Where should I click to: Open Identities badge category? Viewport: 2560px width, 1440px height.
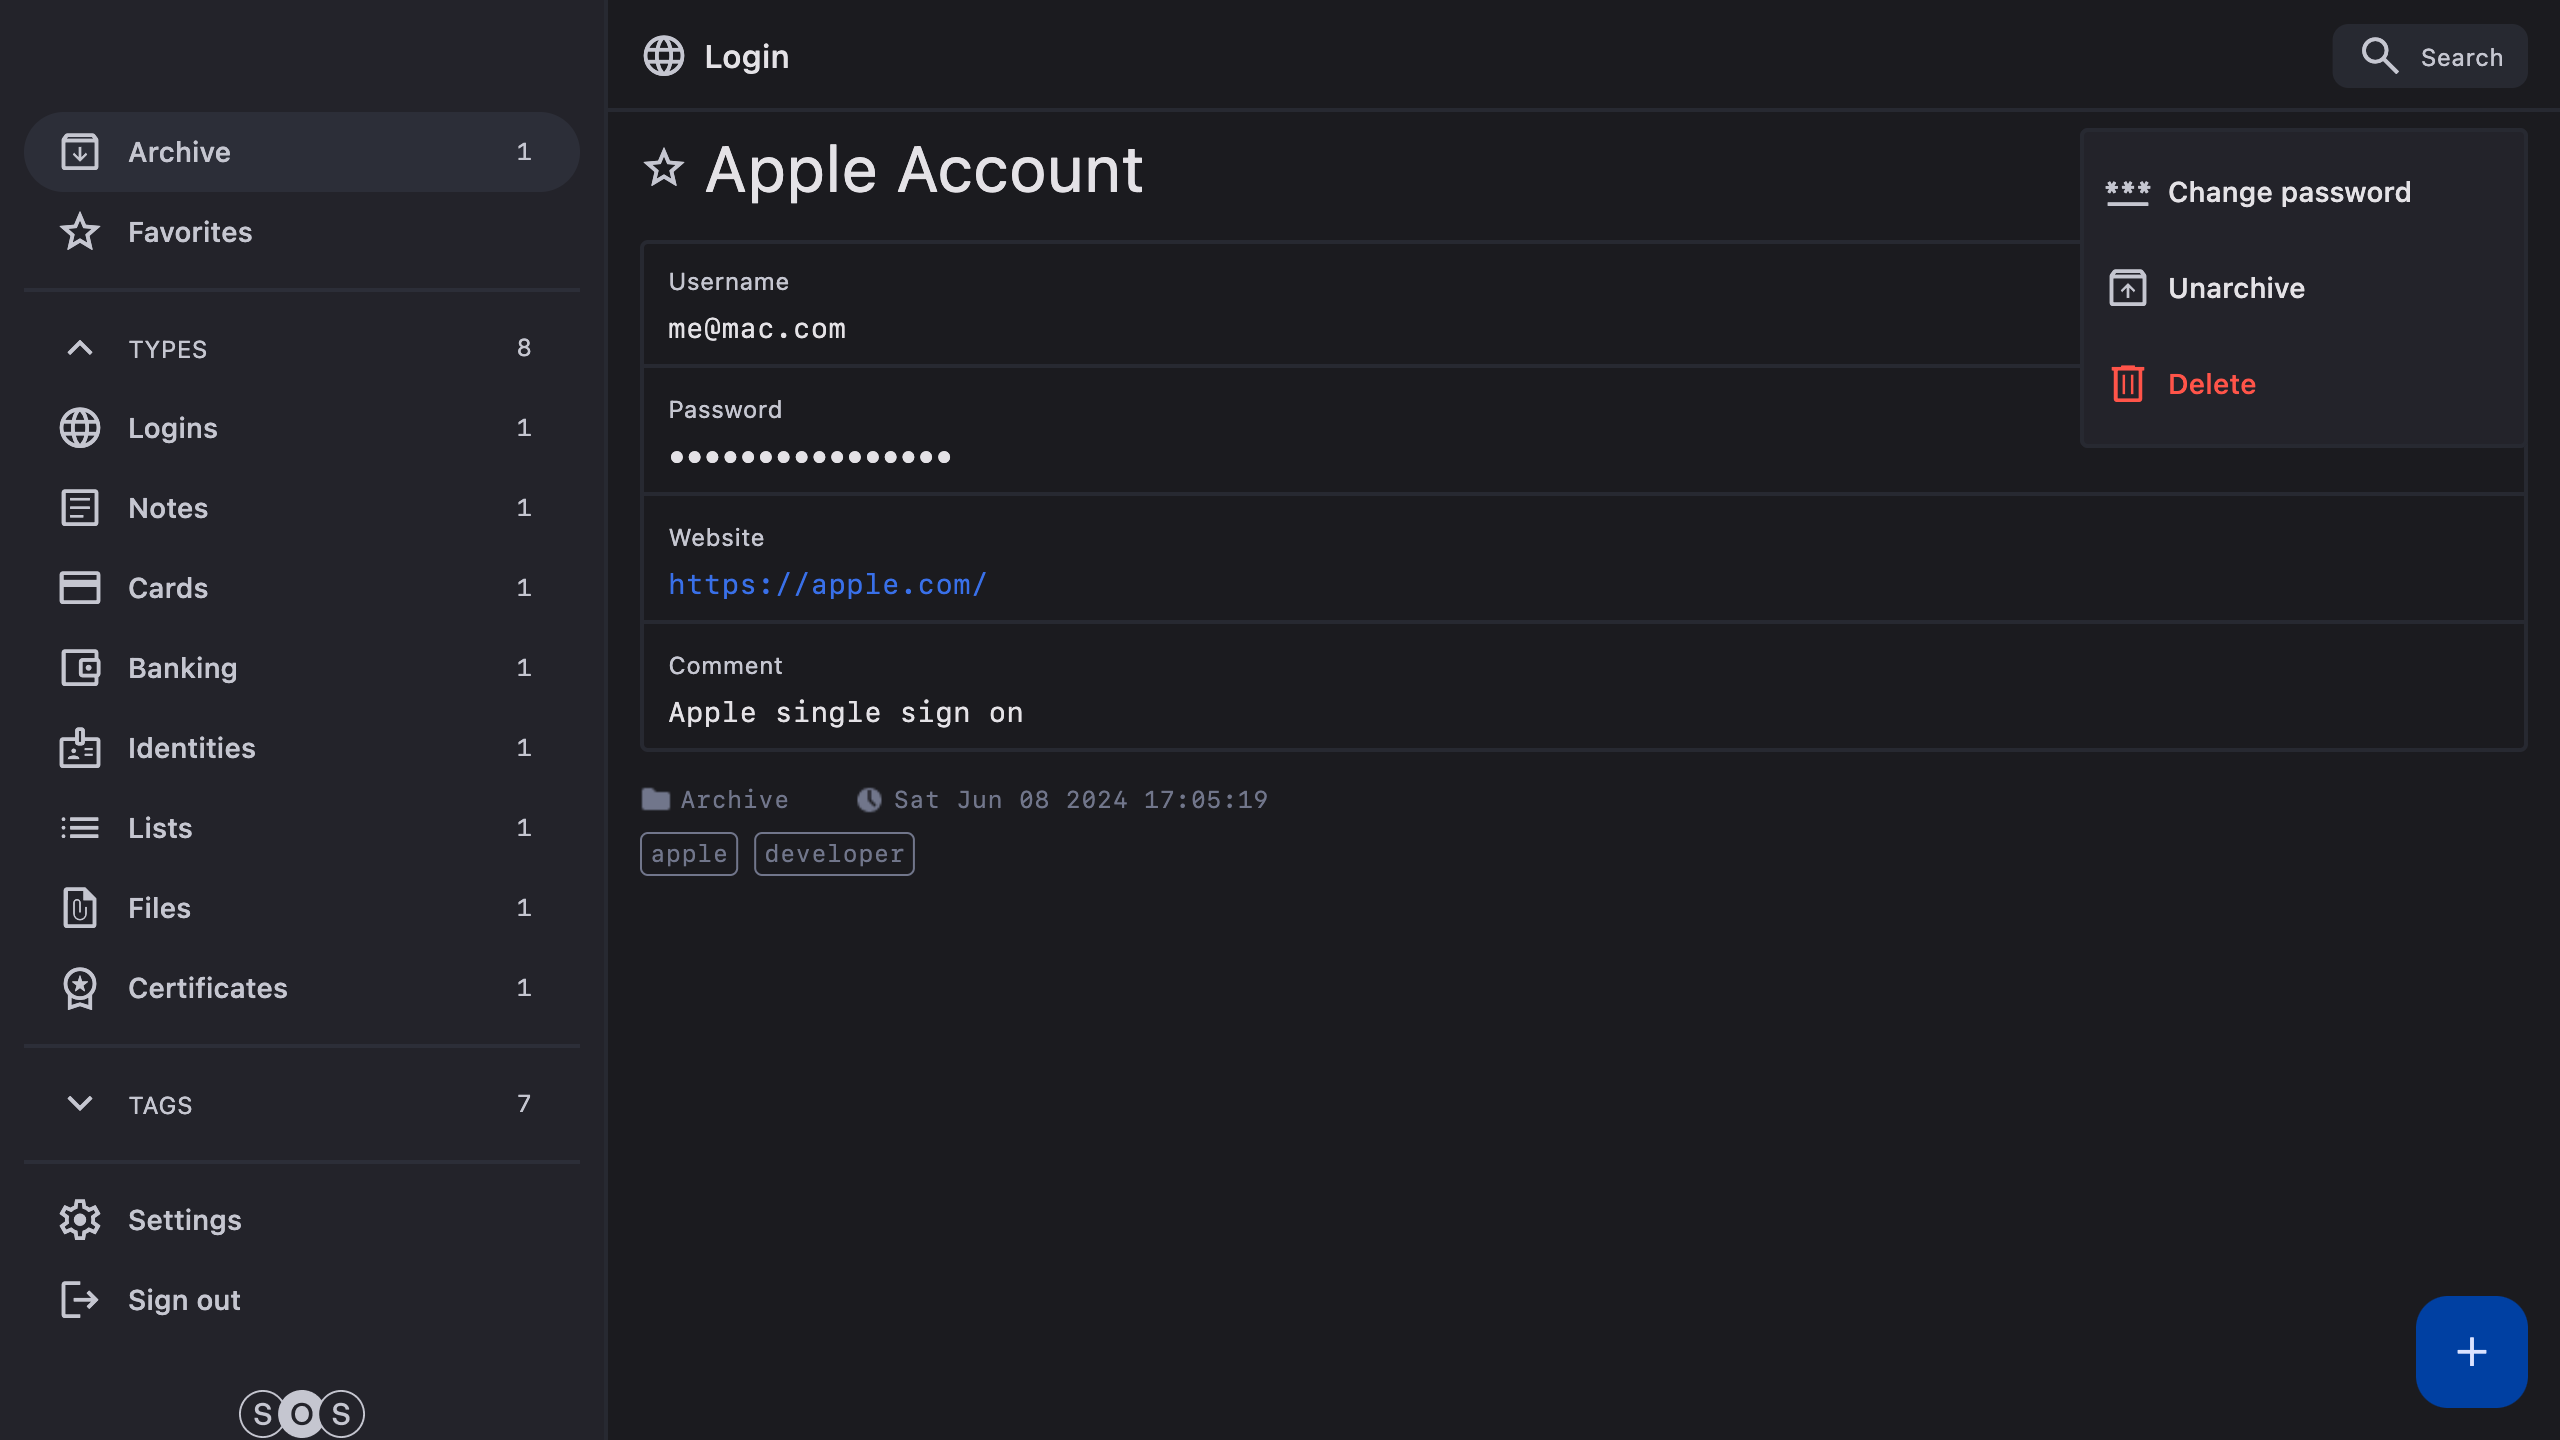[x=191, y=748]
